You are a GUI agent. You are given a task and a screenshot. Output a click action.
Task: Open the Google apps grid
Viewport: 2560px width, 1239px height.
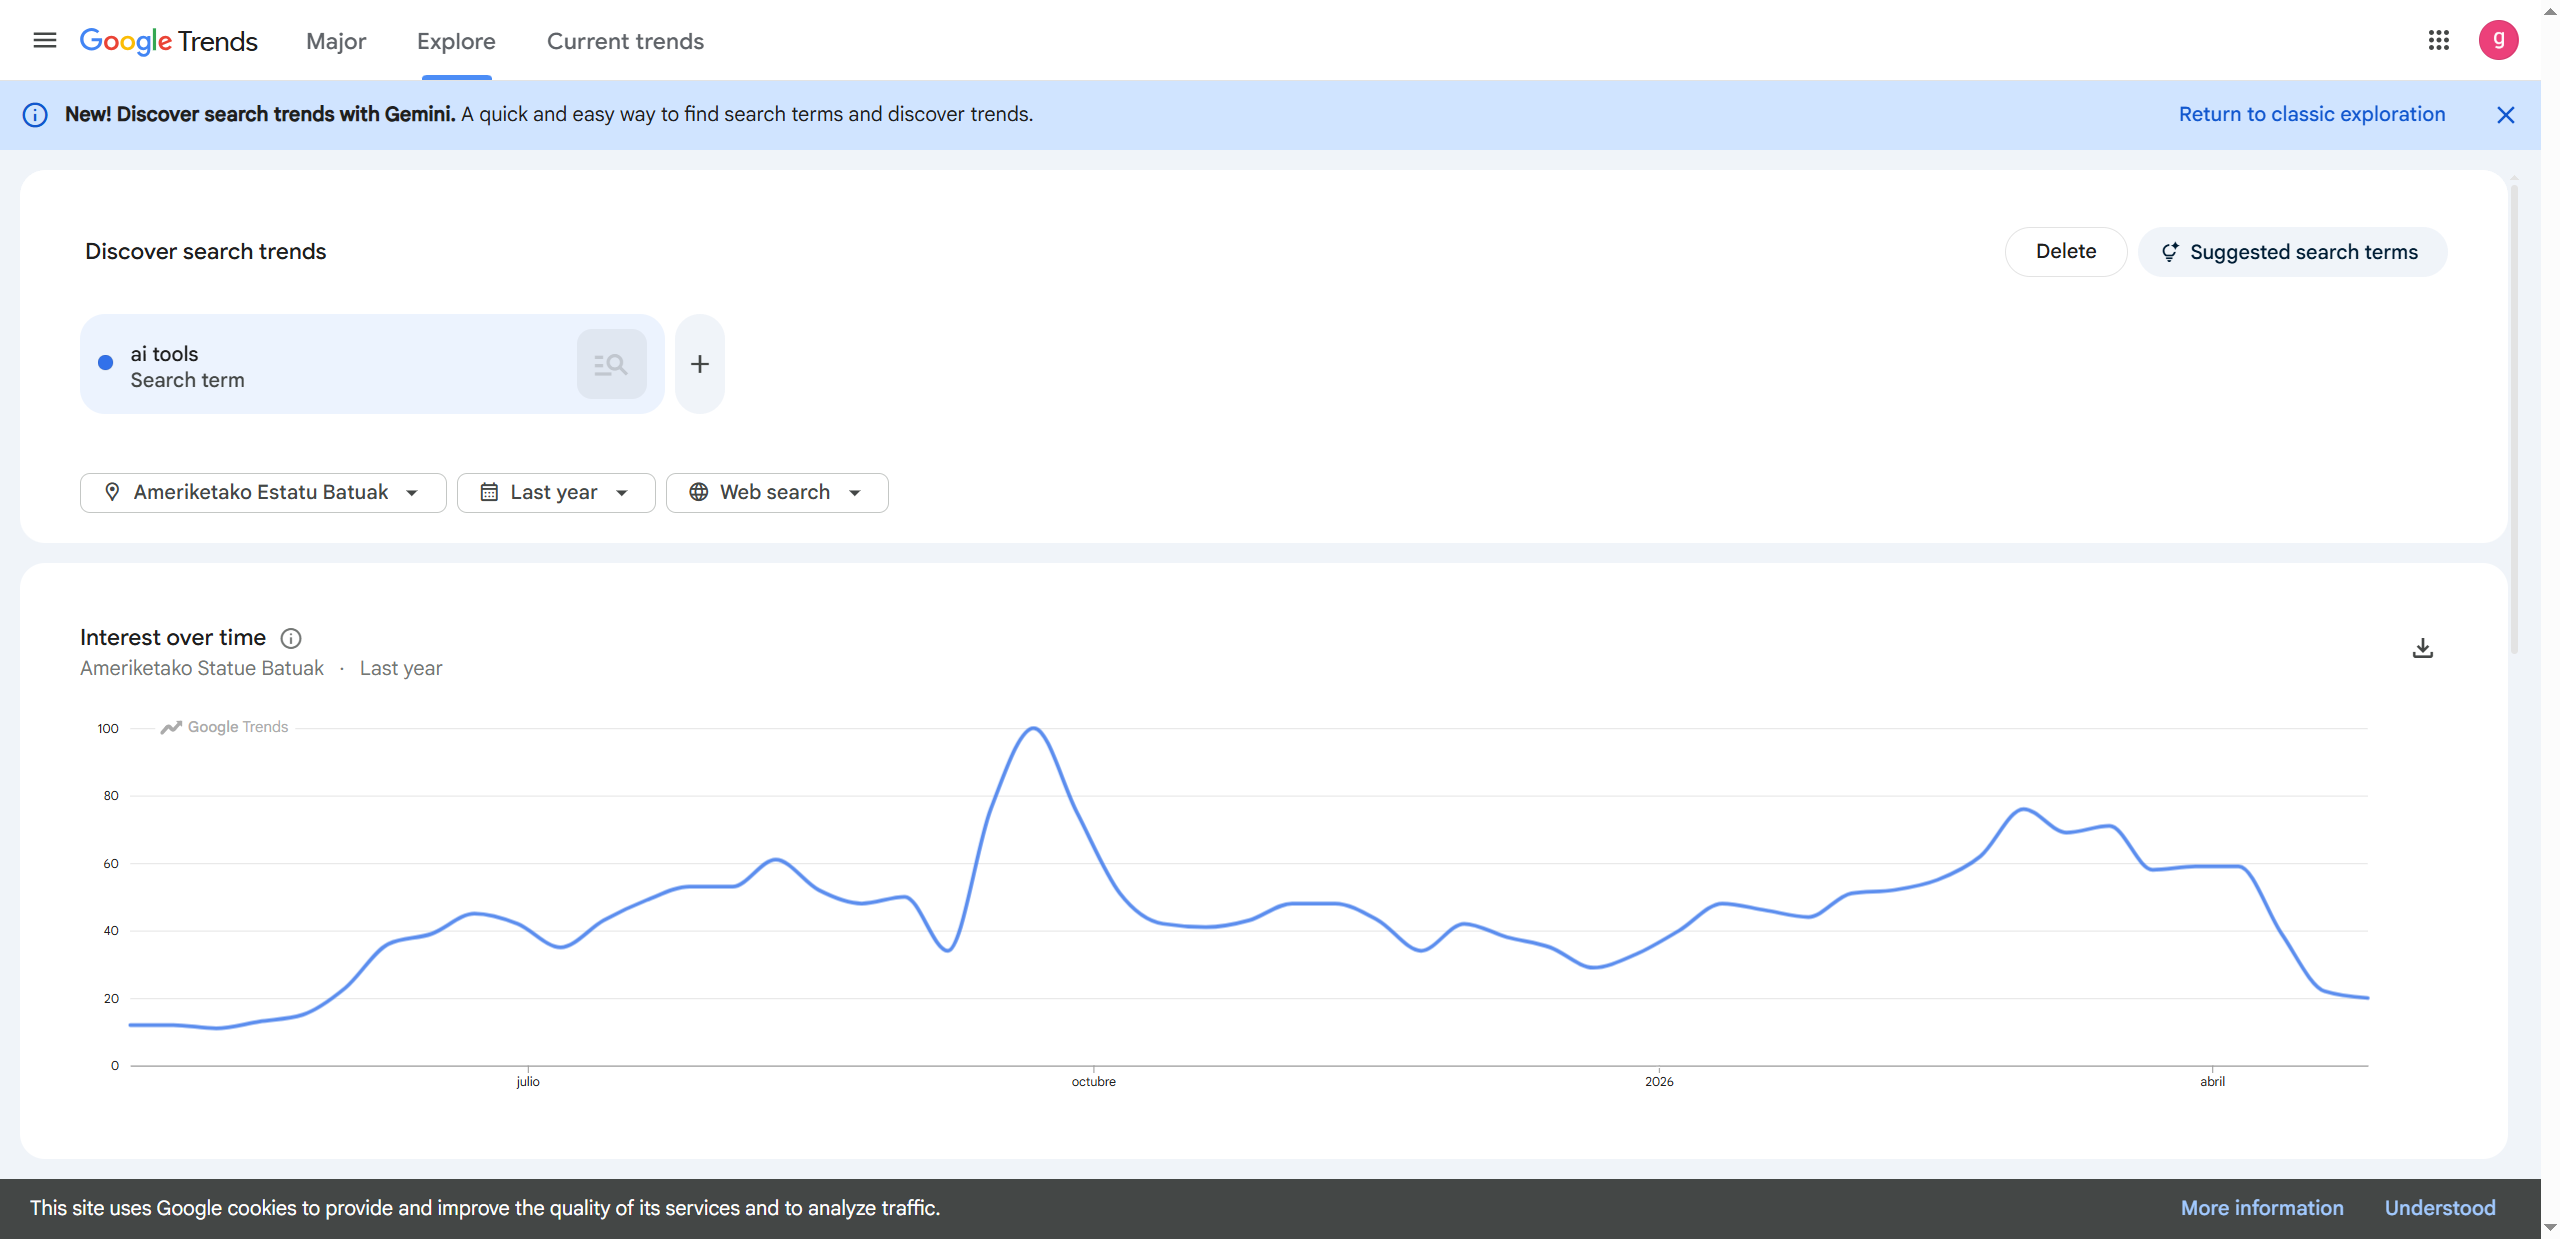tap(2438, 41)
